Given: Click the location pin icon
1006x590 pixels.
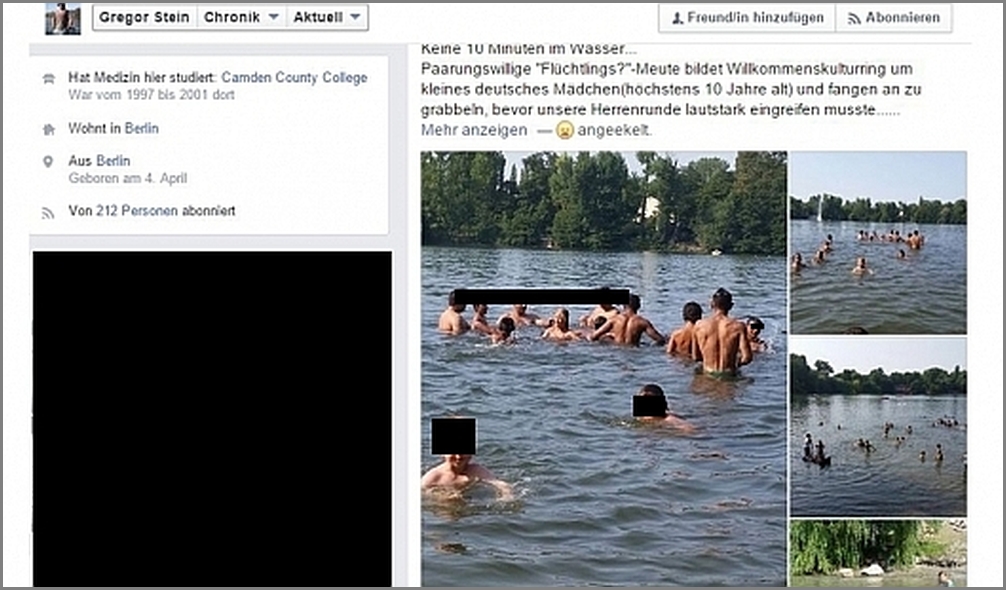Looking at the screenshot, I should click(x=48, y=162).
